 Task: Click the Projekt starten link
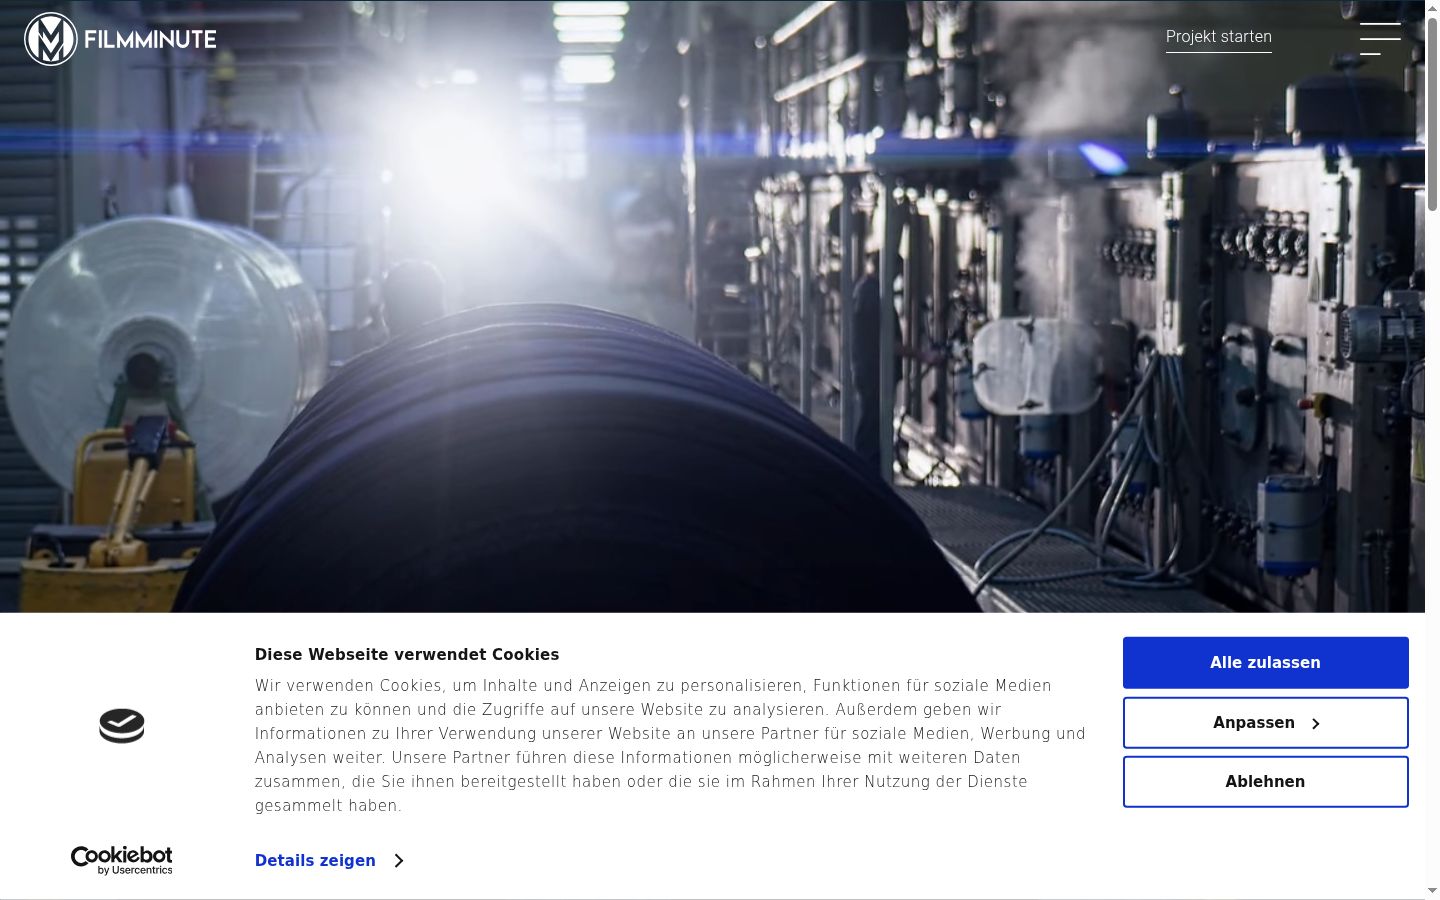[x=1219, y=37]
